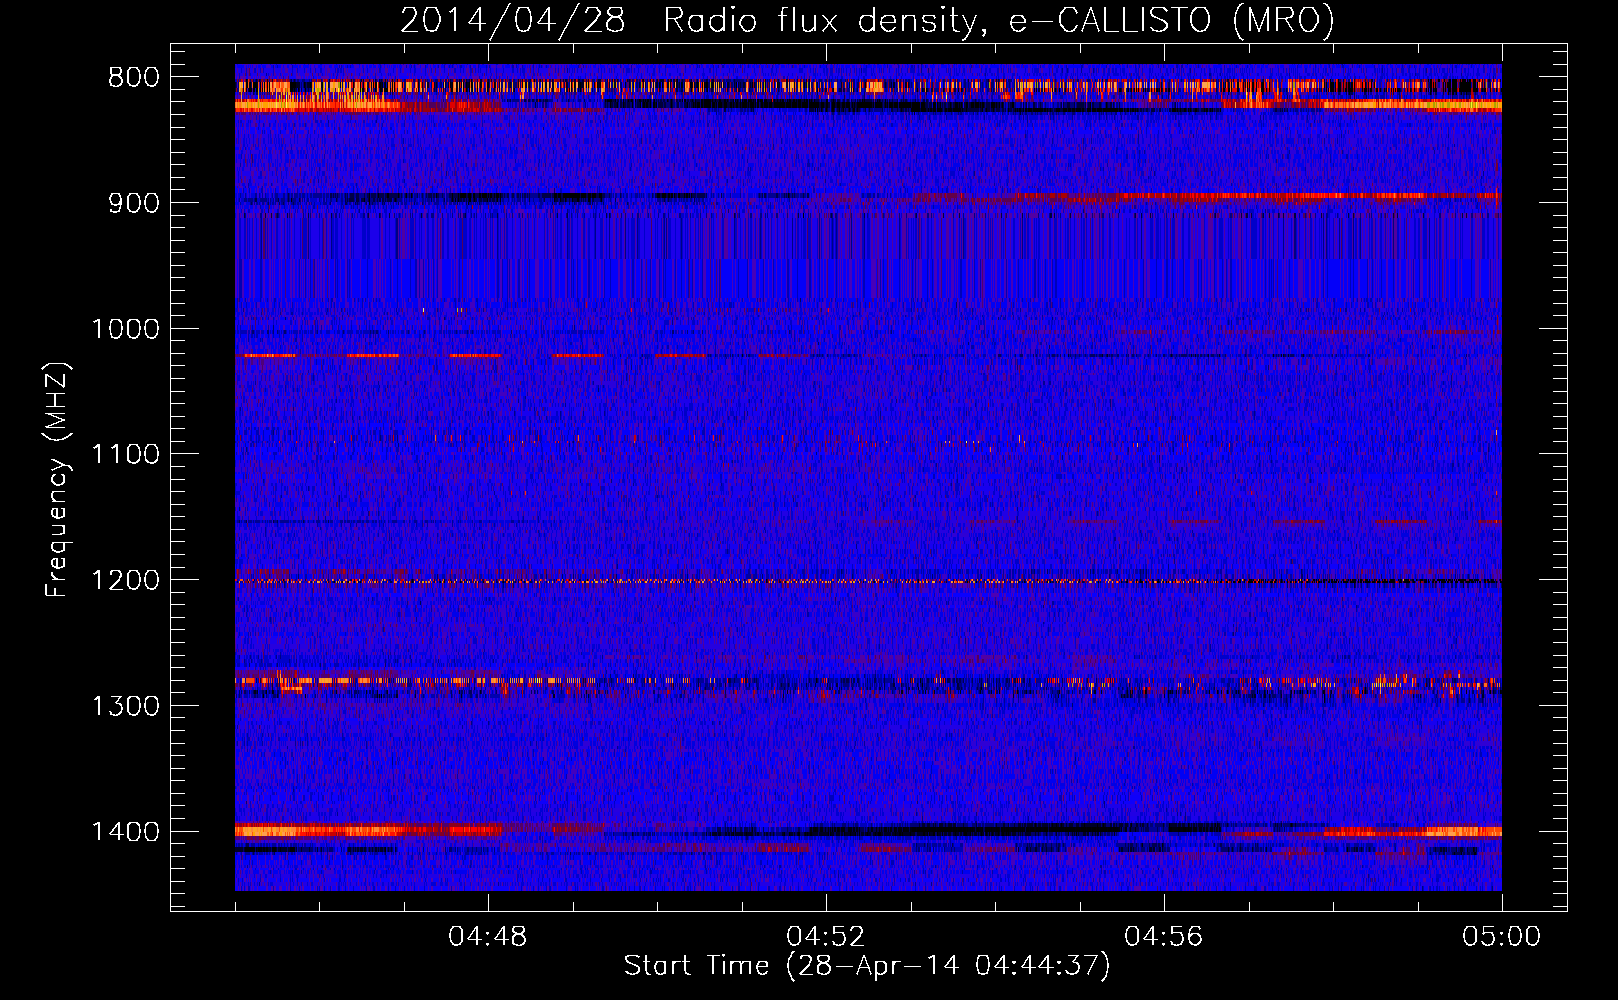The height and width of the screenshot is (1000, 1618).
Task: Click the 1200 frequency tick label
Action: [125, 581]
